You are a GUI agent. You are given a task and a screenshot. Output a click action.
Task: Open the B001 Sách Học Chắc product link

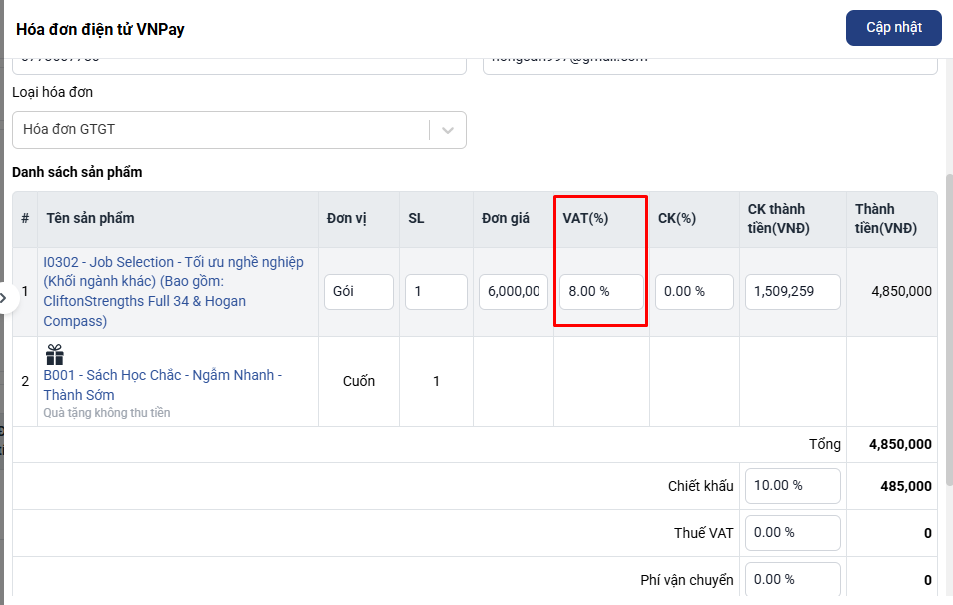click(x=162, y=384)
